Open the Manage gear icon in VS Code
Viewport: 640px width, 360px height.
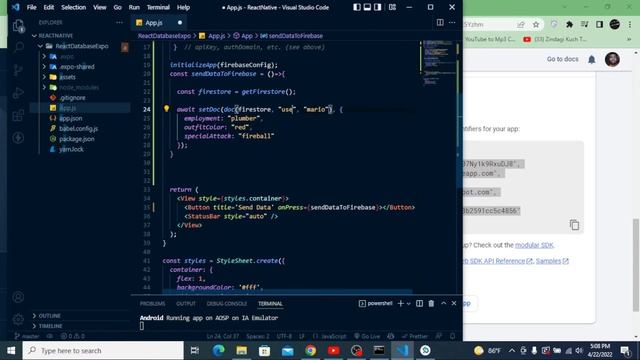click(x=18, y=319)
